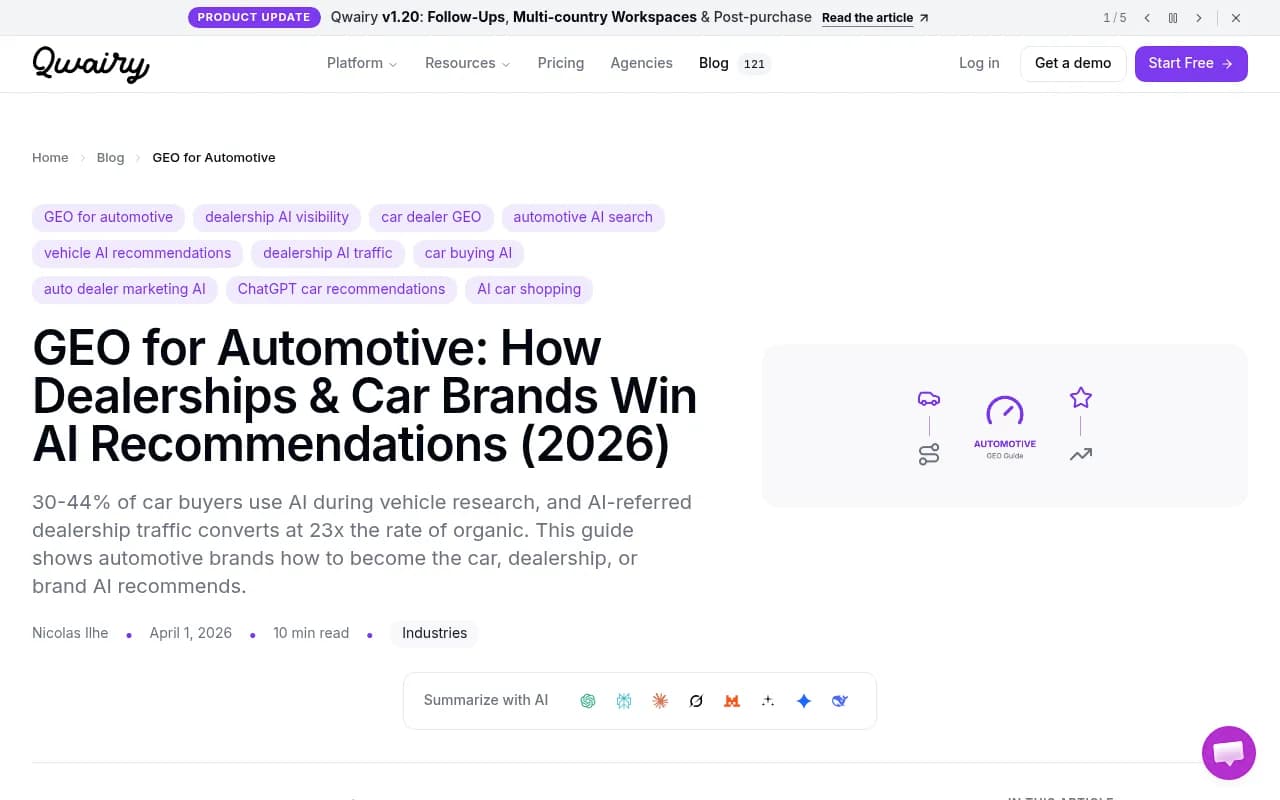Select the auto dealer marketing AI tag
The width and height of the screenshot is (1280, 800).
click(125, 289)
